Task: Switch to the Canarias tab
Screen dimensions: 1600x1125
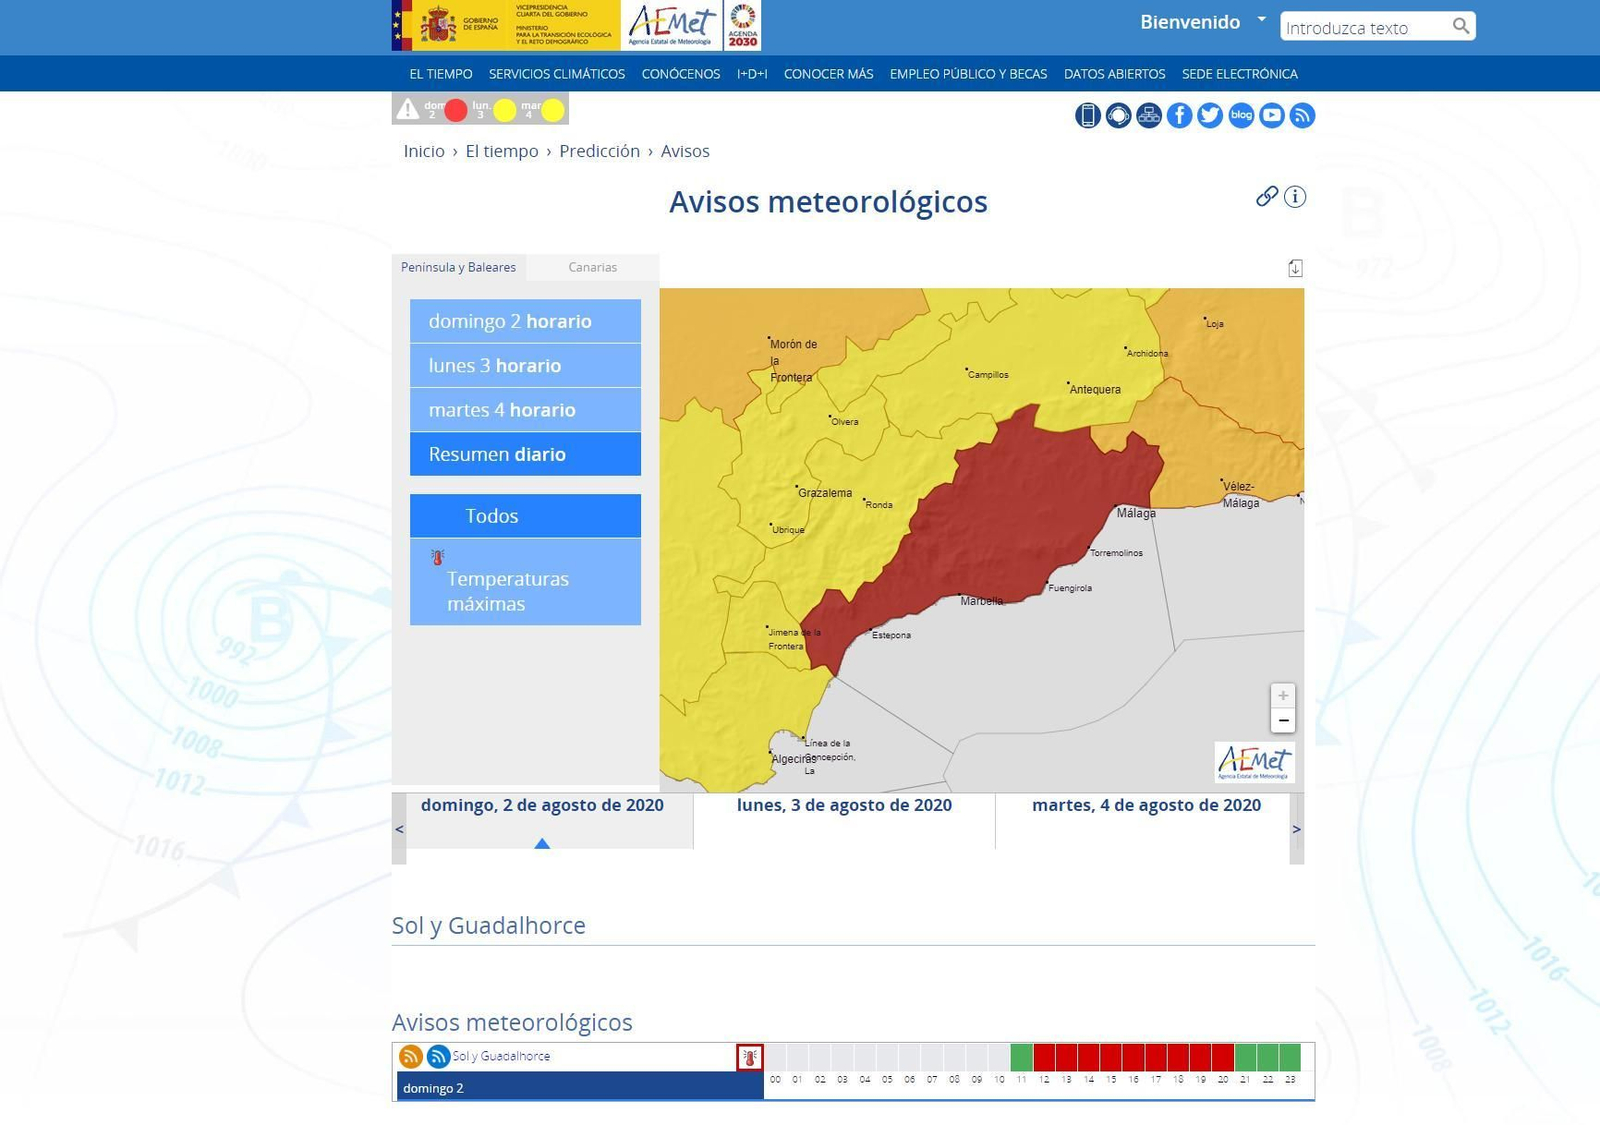Action: 592,267
